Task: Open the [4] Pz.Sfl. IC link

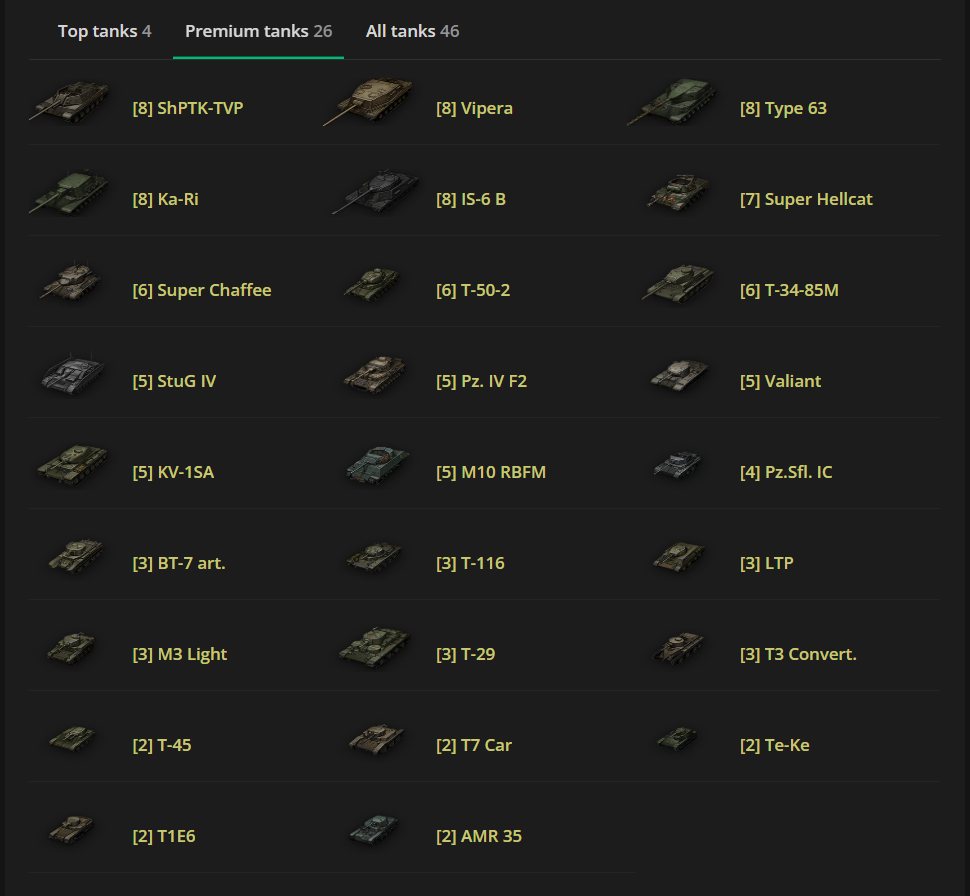Action: pos(785,472)
